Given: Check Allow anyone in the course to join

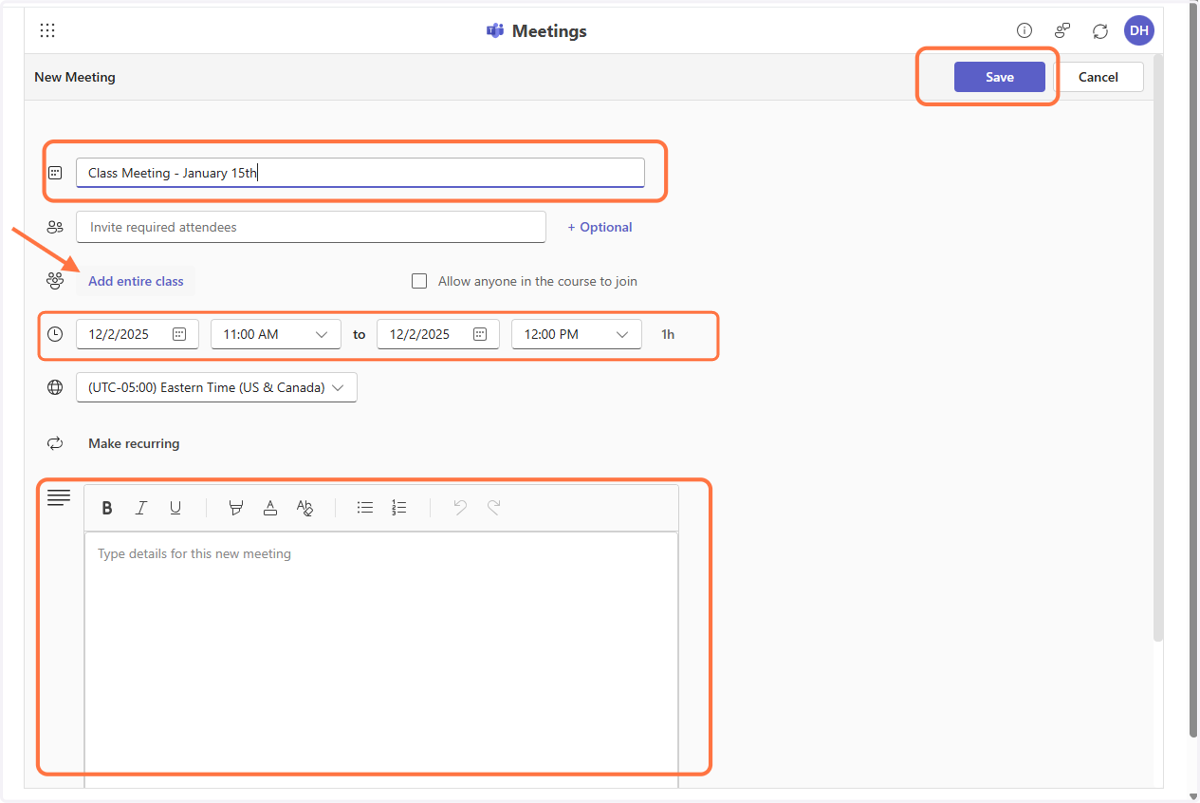Looking at the screenshot, I should pos(420,281).
